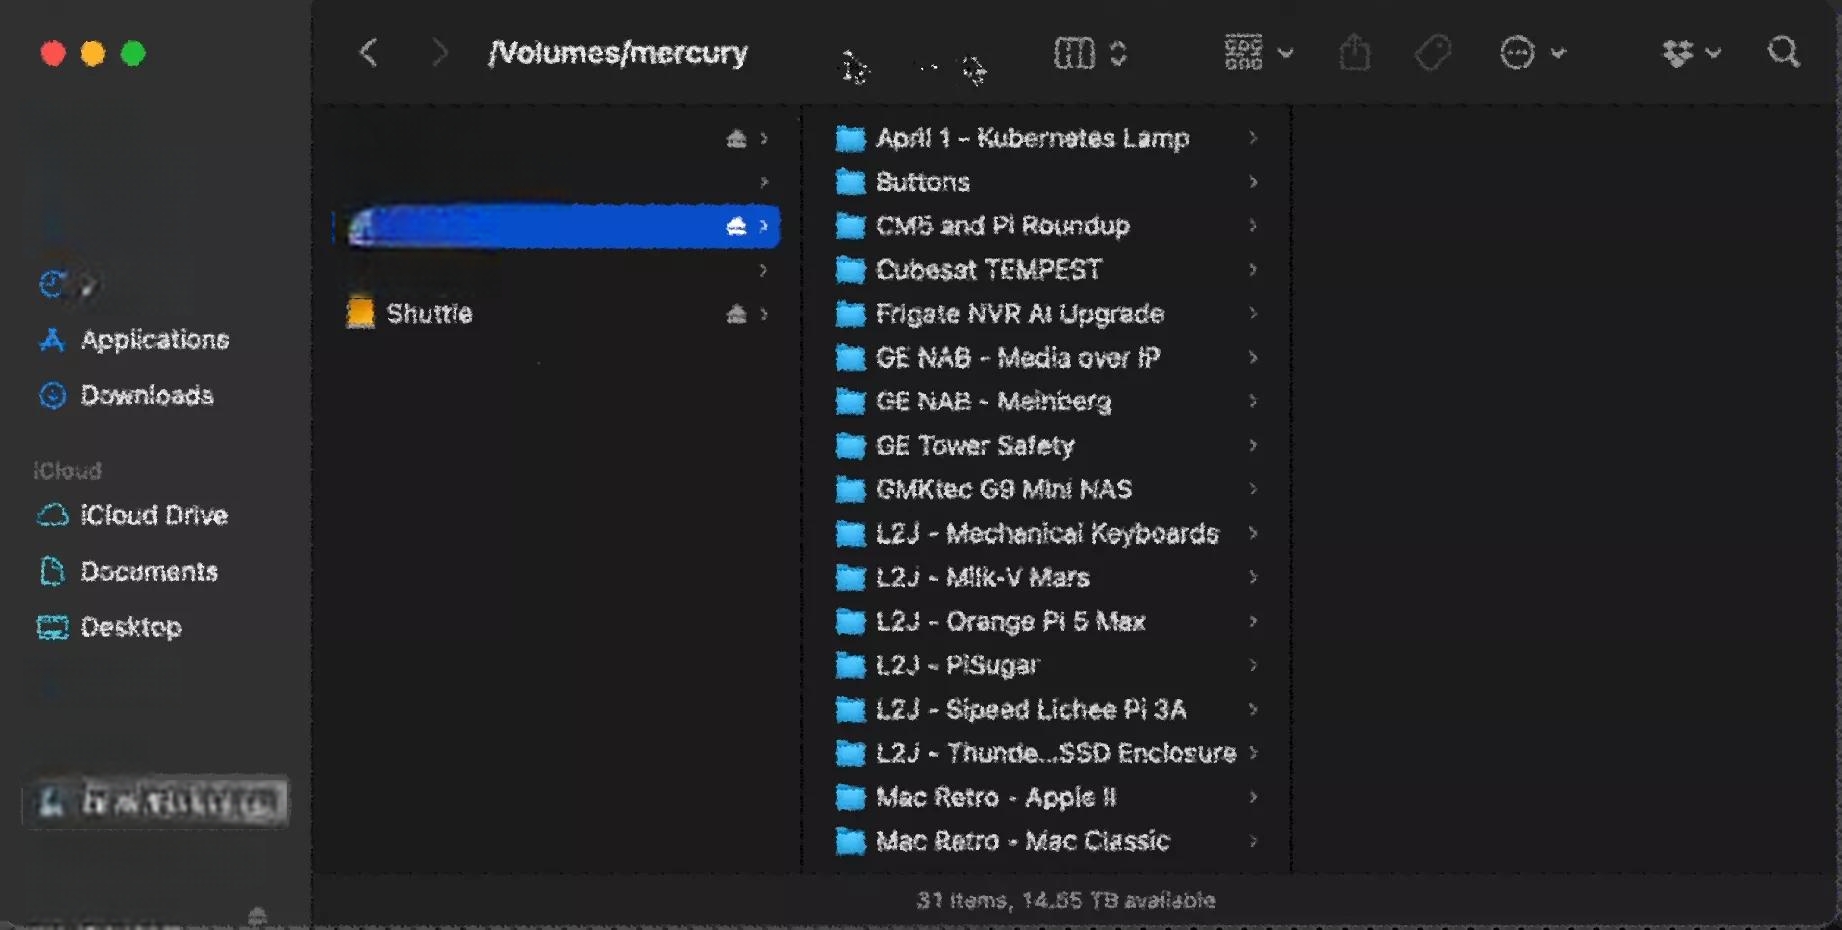The height and width of the screenshot is (930, 1842).
Task: Click the Tags toolbar icon
Action: pyautogui.click(x=1432, y=53)
